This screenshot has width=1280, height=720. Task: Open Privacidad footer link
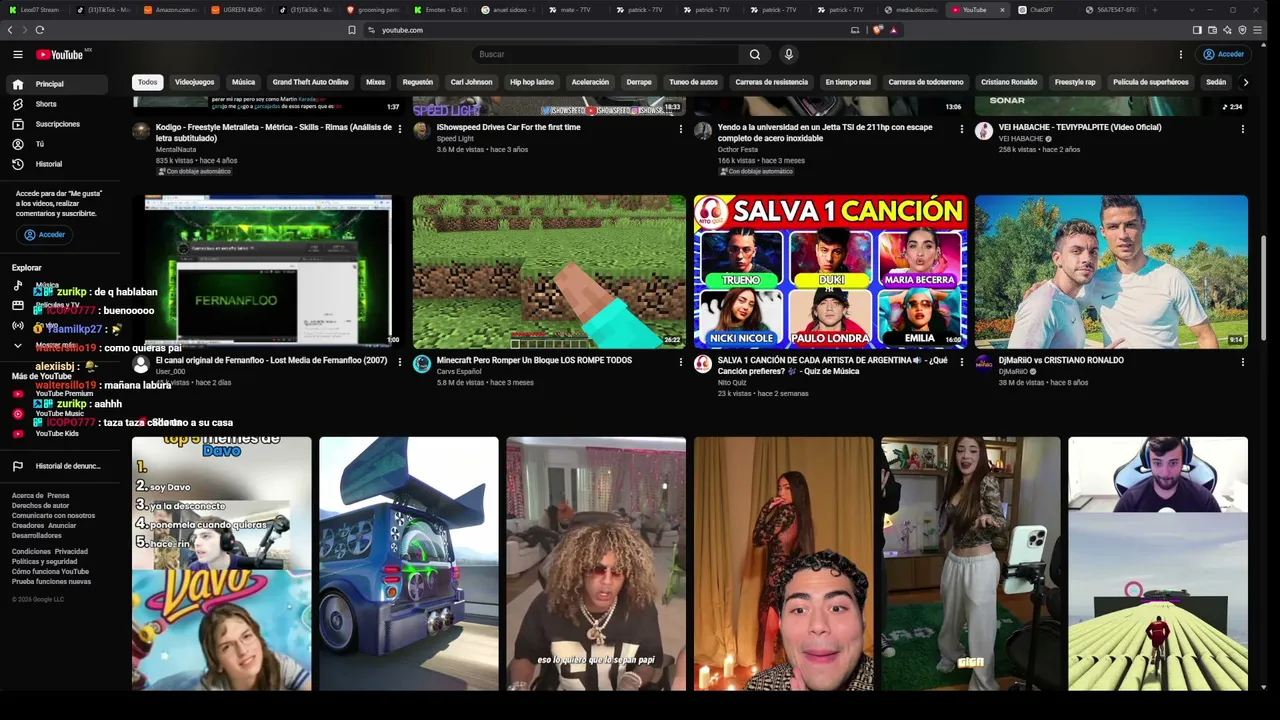point(71,552)
